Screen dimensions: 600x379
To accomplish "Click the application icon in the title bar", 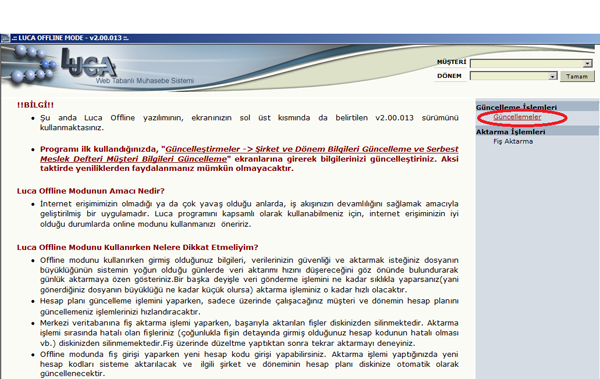I will click(x=5, y=38).
